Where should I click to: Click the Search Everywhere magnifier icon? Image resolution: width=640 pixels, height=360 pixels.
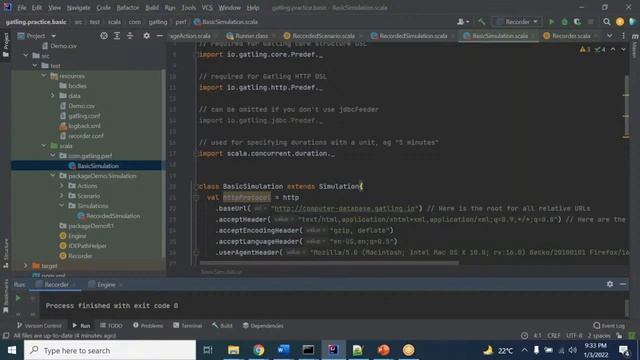pyautogui.click(x=607, y=22)
